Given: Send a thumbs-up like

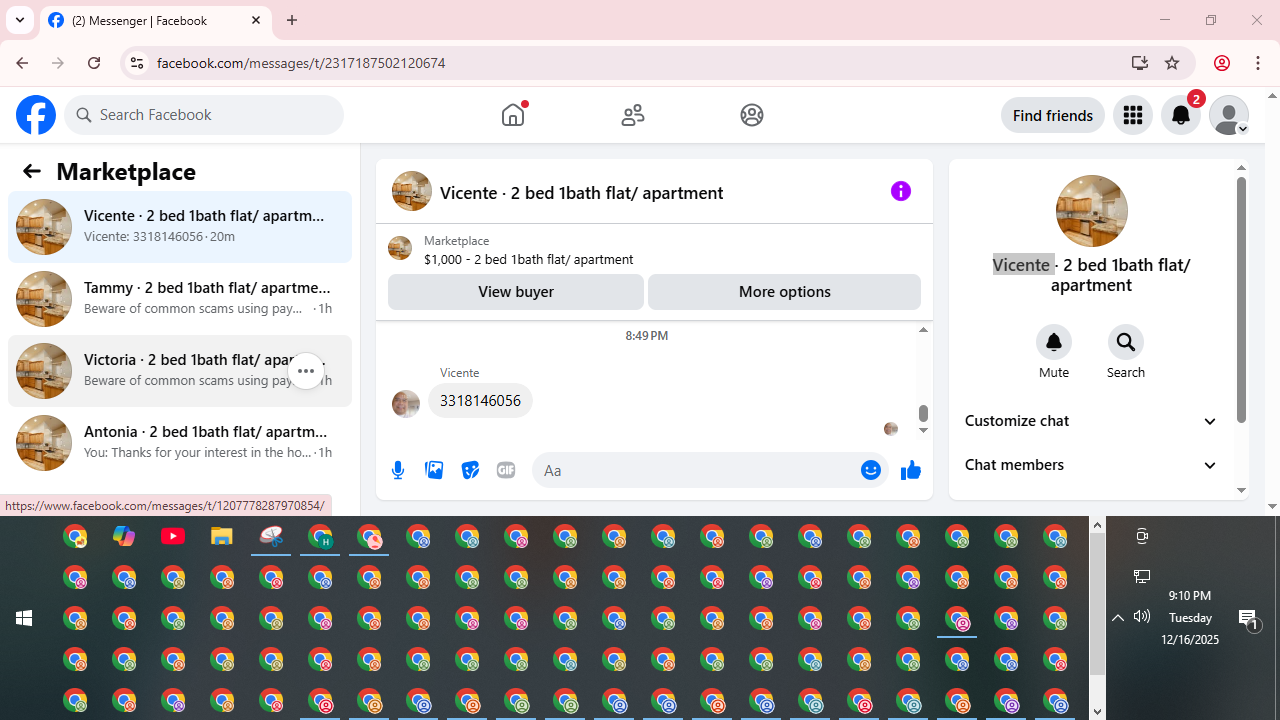Looking at the screenshot, I should click(910, 470).
